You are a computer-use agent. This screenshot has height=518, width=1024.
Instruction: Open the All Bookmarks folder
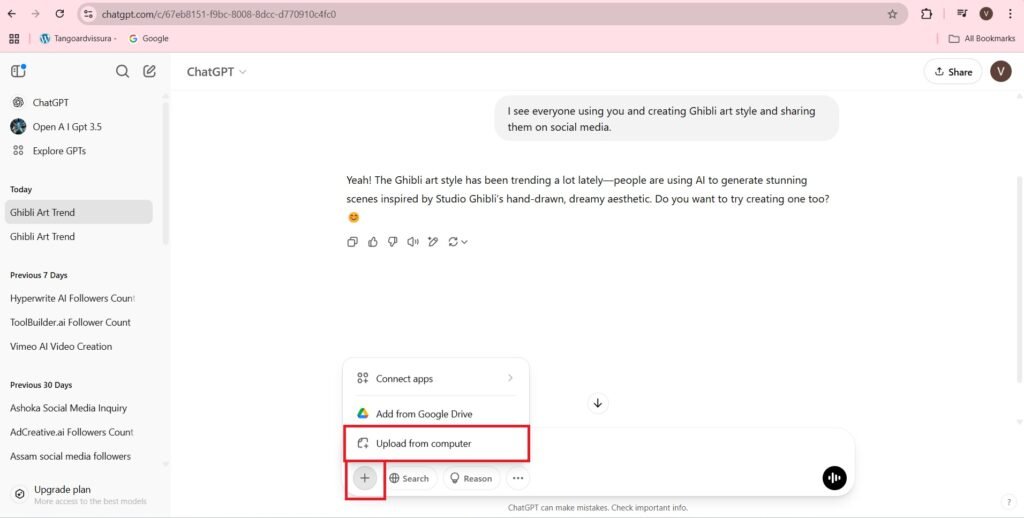click(x=982, y=39)
